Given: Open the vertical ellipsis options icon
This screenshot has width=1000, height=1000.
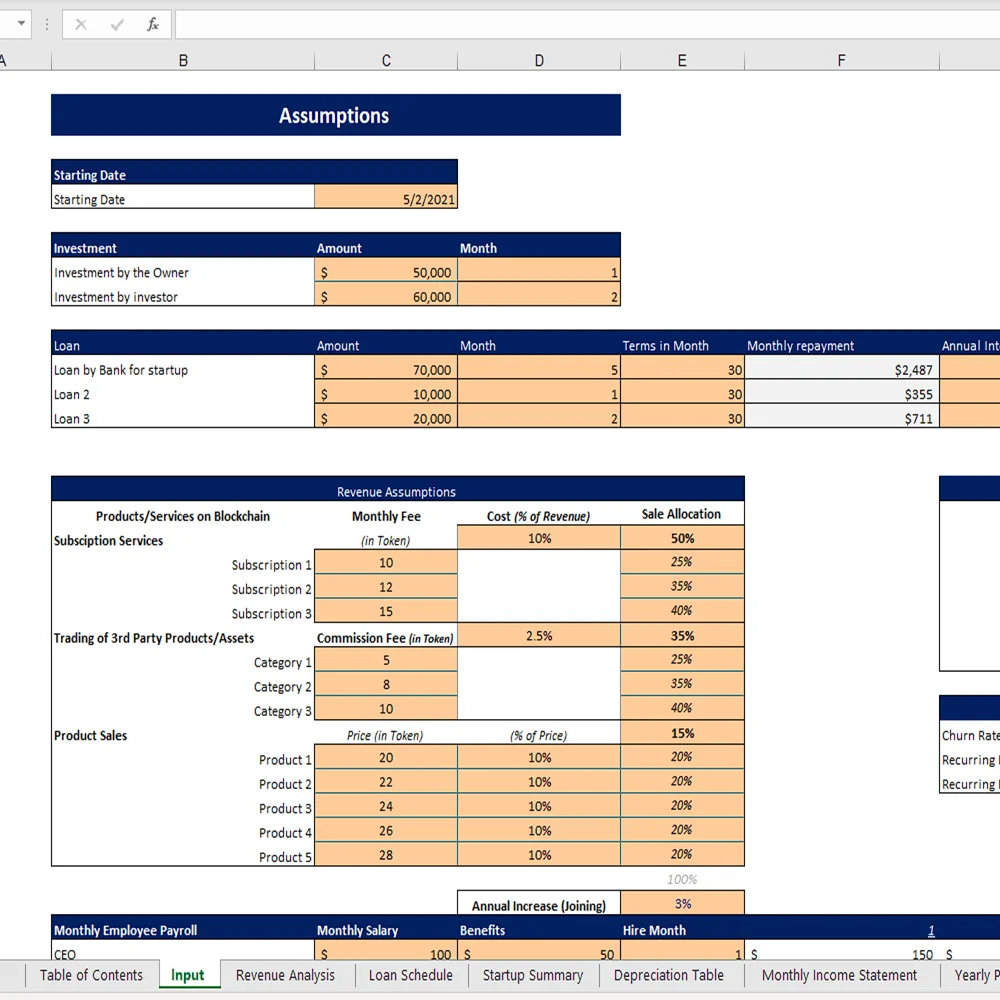Looking at the screenshot, I should [x=46, y=24].
